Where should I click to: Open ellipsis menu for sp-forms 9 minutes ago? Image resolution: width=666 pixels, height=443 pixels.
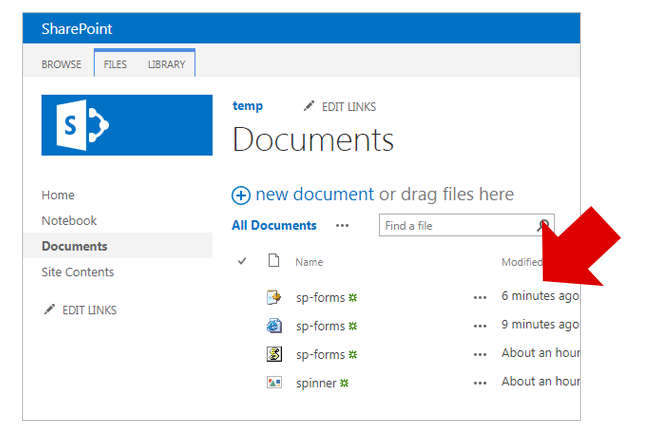coord(480,326)
